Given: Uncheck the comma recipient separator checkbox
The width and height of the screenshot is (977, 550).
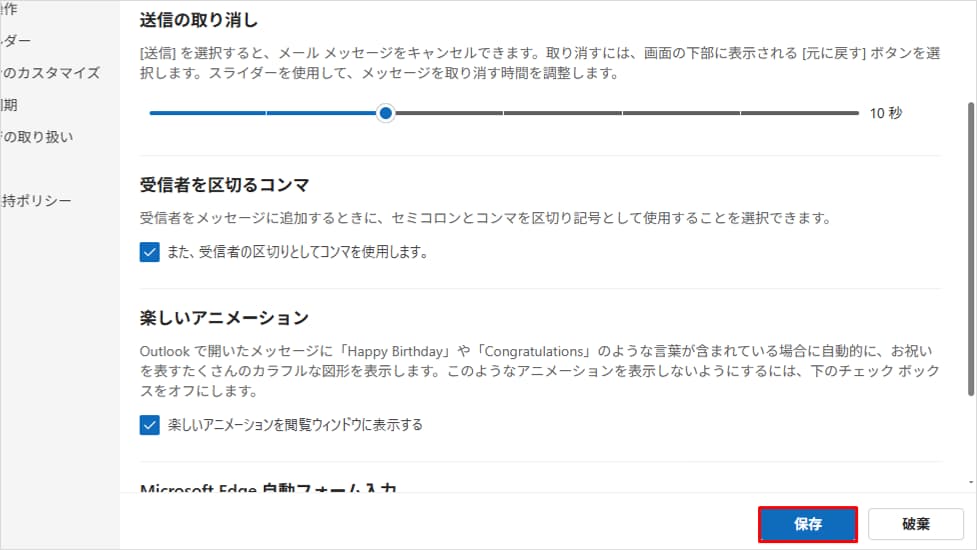Looking at the screenshot, I should (150, 252).
